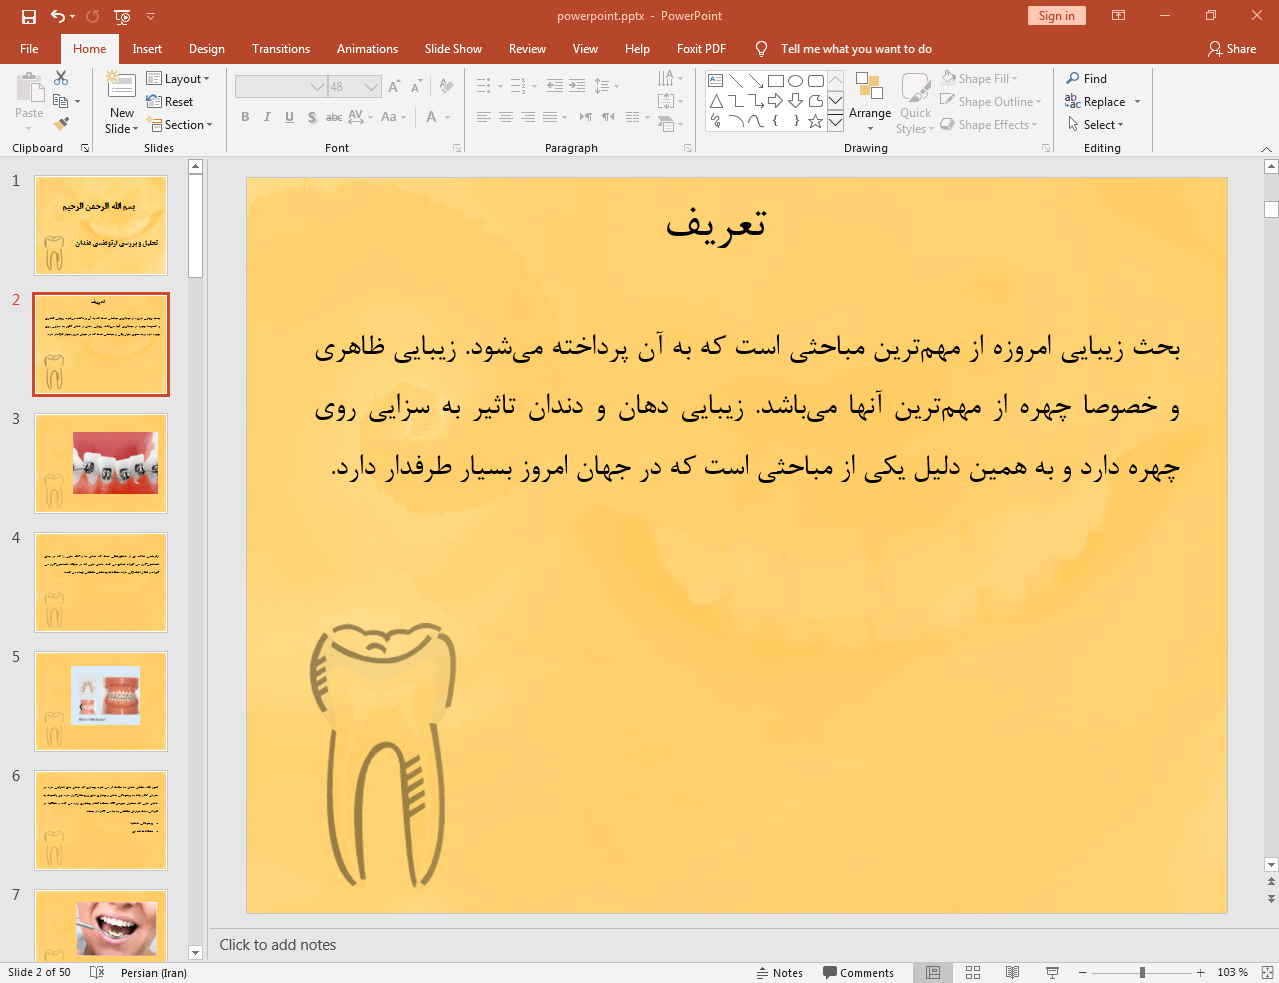Click the Format Painter icon
Screen dimensions: 1279x983
coord(61,124)
